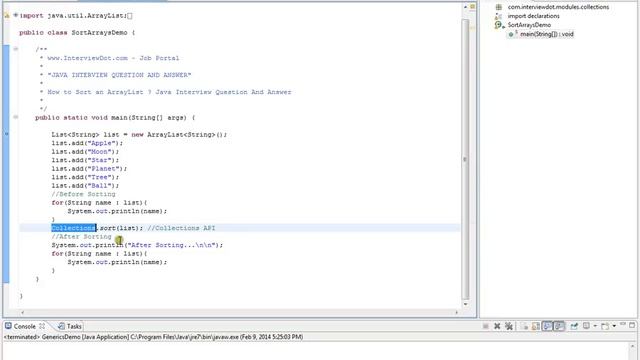
Task: Click the Clear Console icon
Action: point(524,326)
